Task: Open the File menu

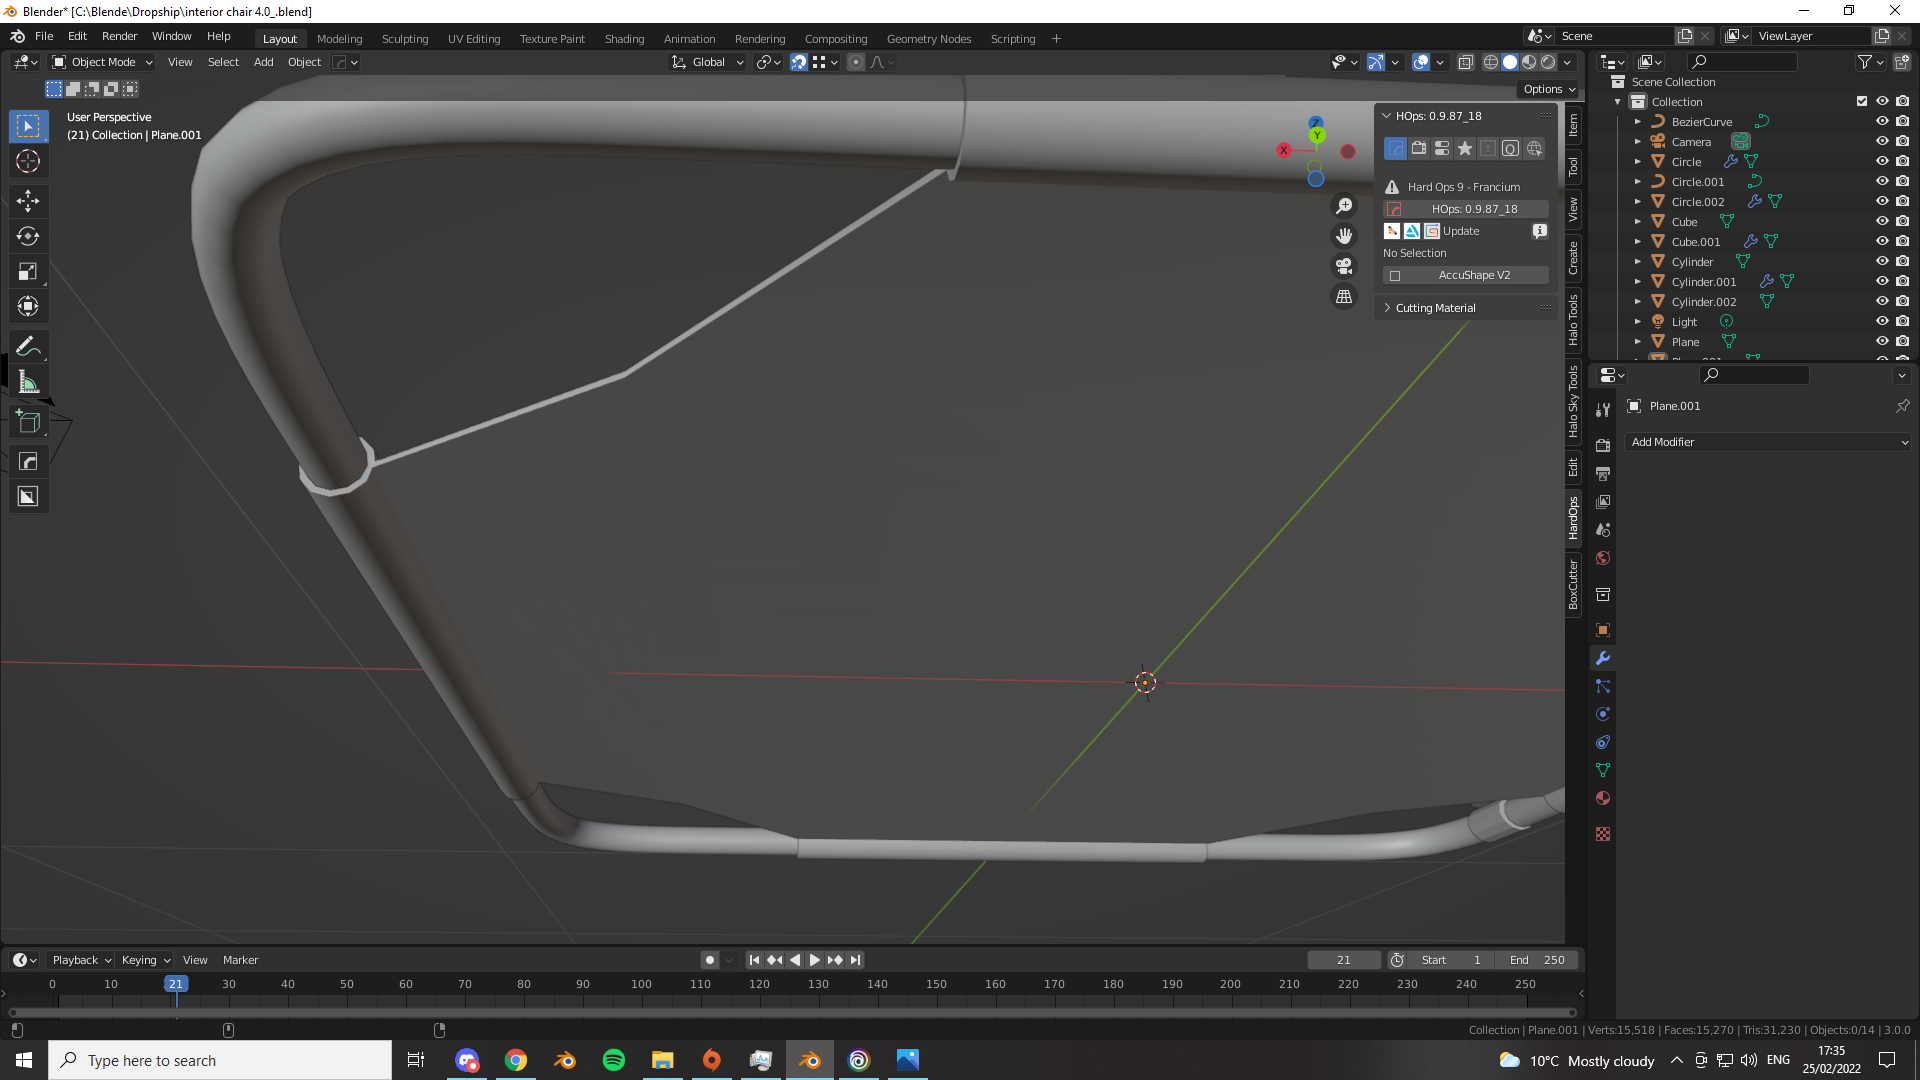Action: click(x=44, y=36)
